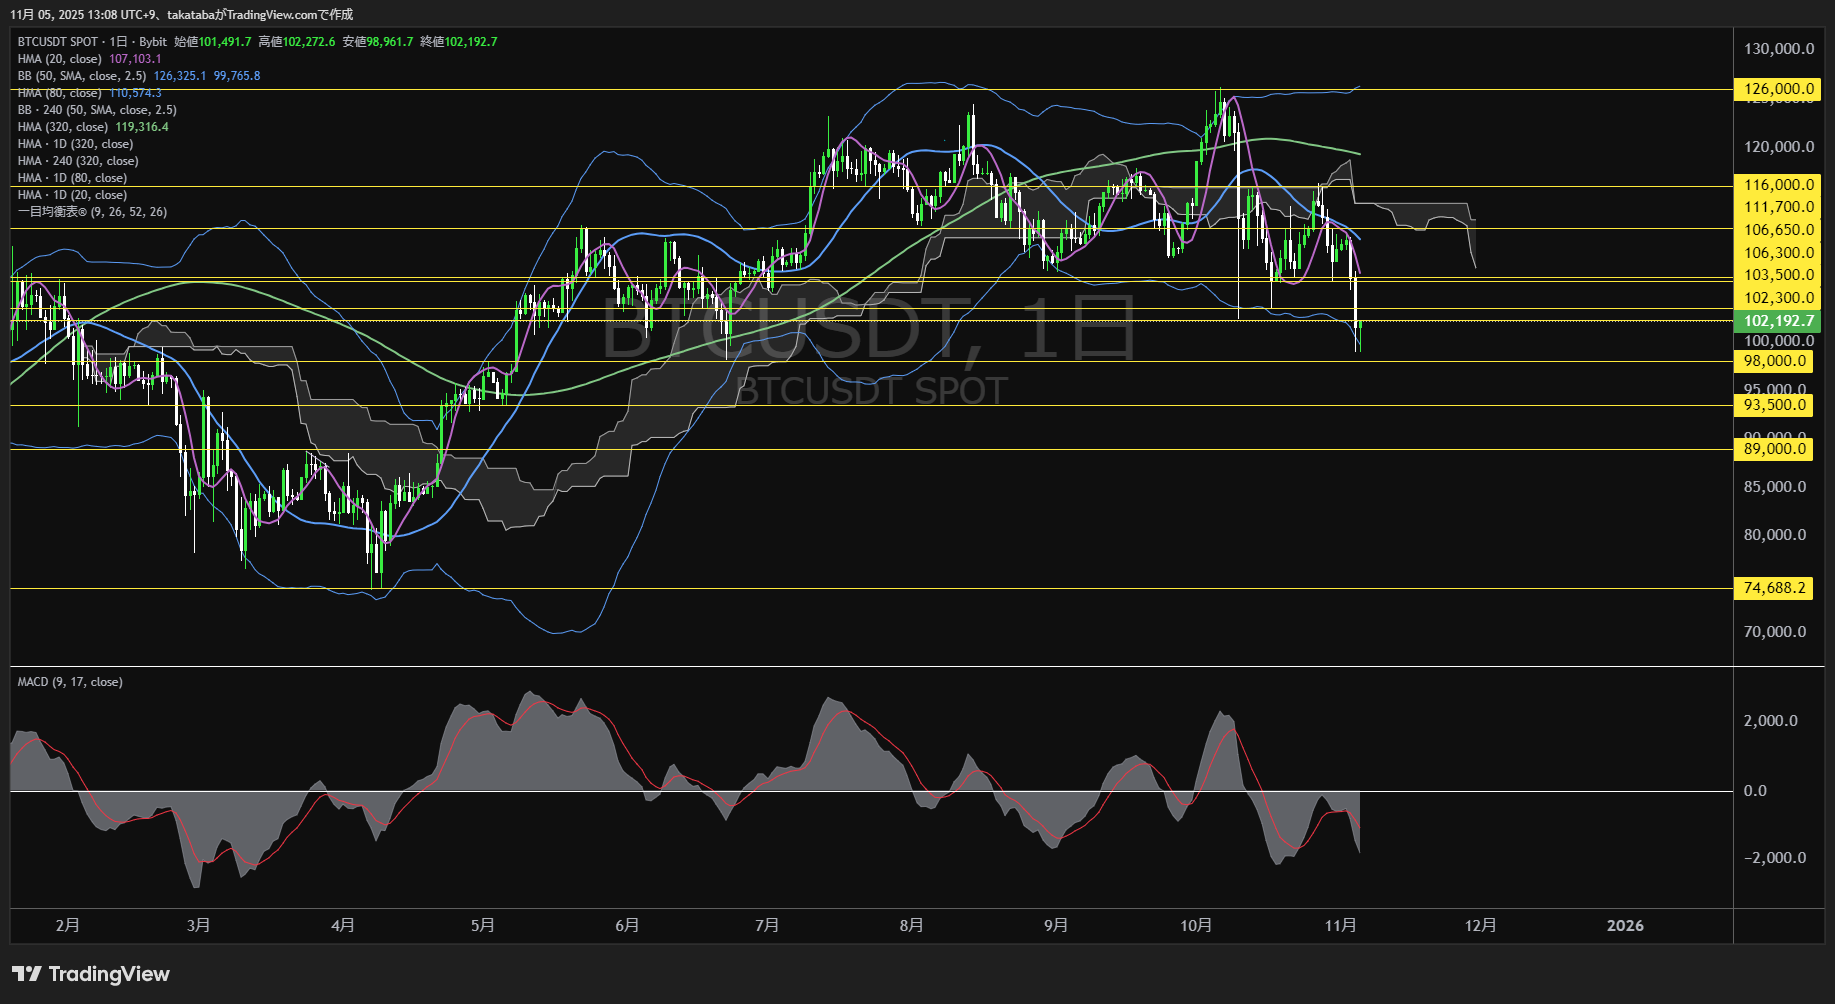The width and height of the screenshot is (1835, 1004).
Task: Click the HMA (20, close) indicator legend
Action: tap(60, 59)
